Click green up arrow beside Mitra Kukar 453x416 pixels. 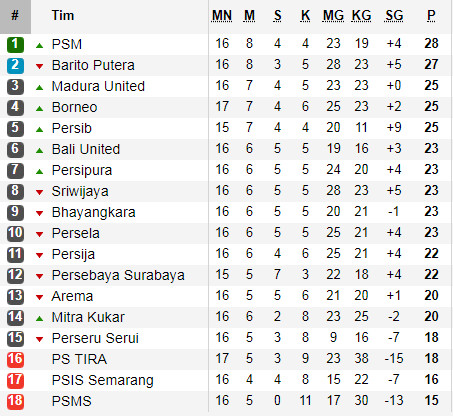tap(39, 318)
